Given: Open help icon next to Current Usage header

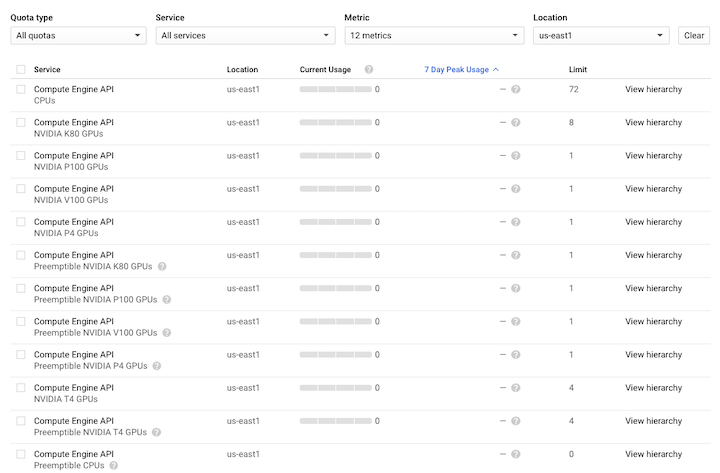Looking at the screenshot, I should [x=369, y=69].
